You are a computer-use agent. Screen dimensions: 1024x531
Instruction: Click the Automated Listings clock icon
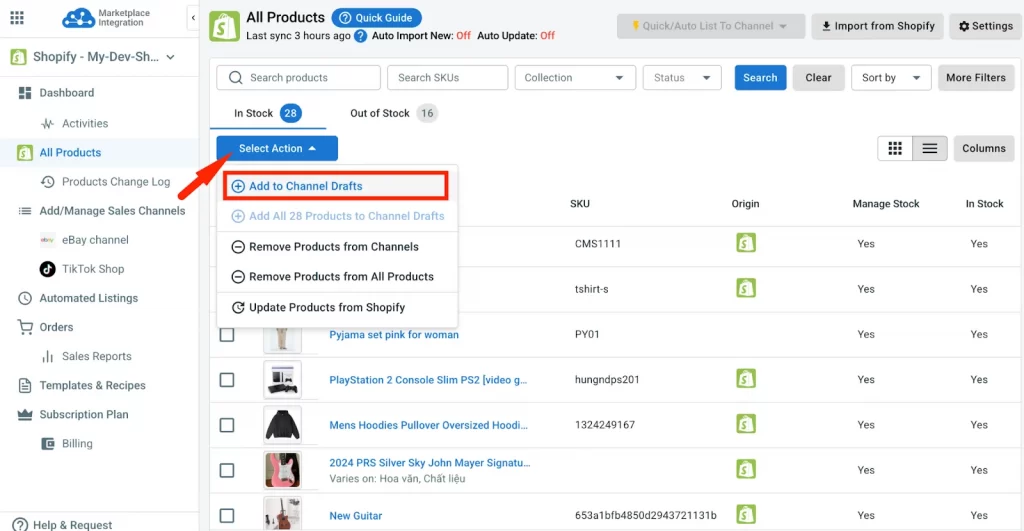click(25, 298)
